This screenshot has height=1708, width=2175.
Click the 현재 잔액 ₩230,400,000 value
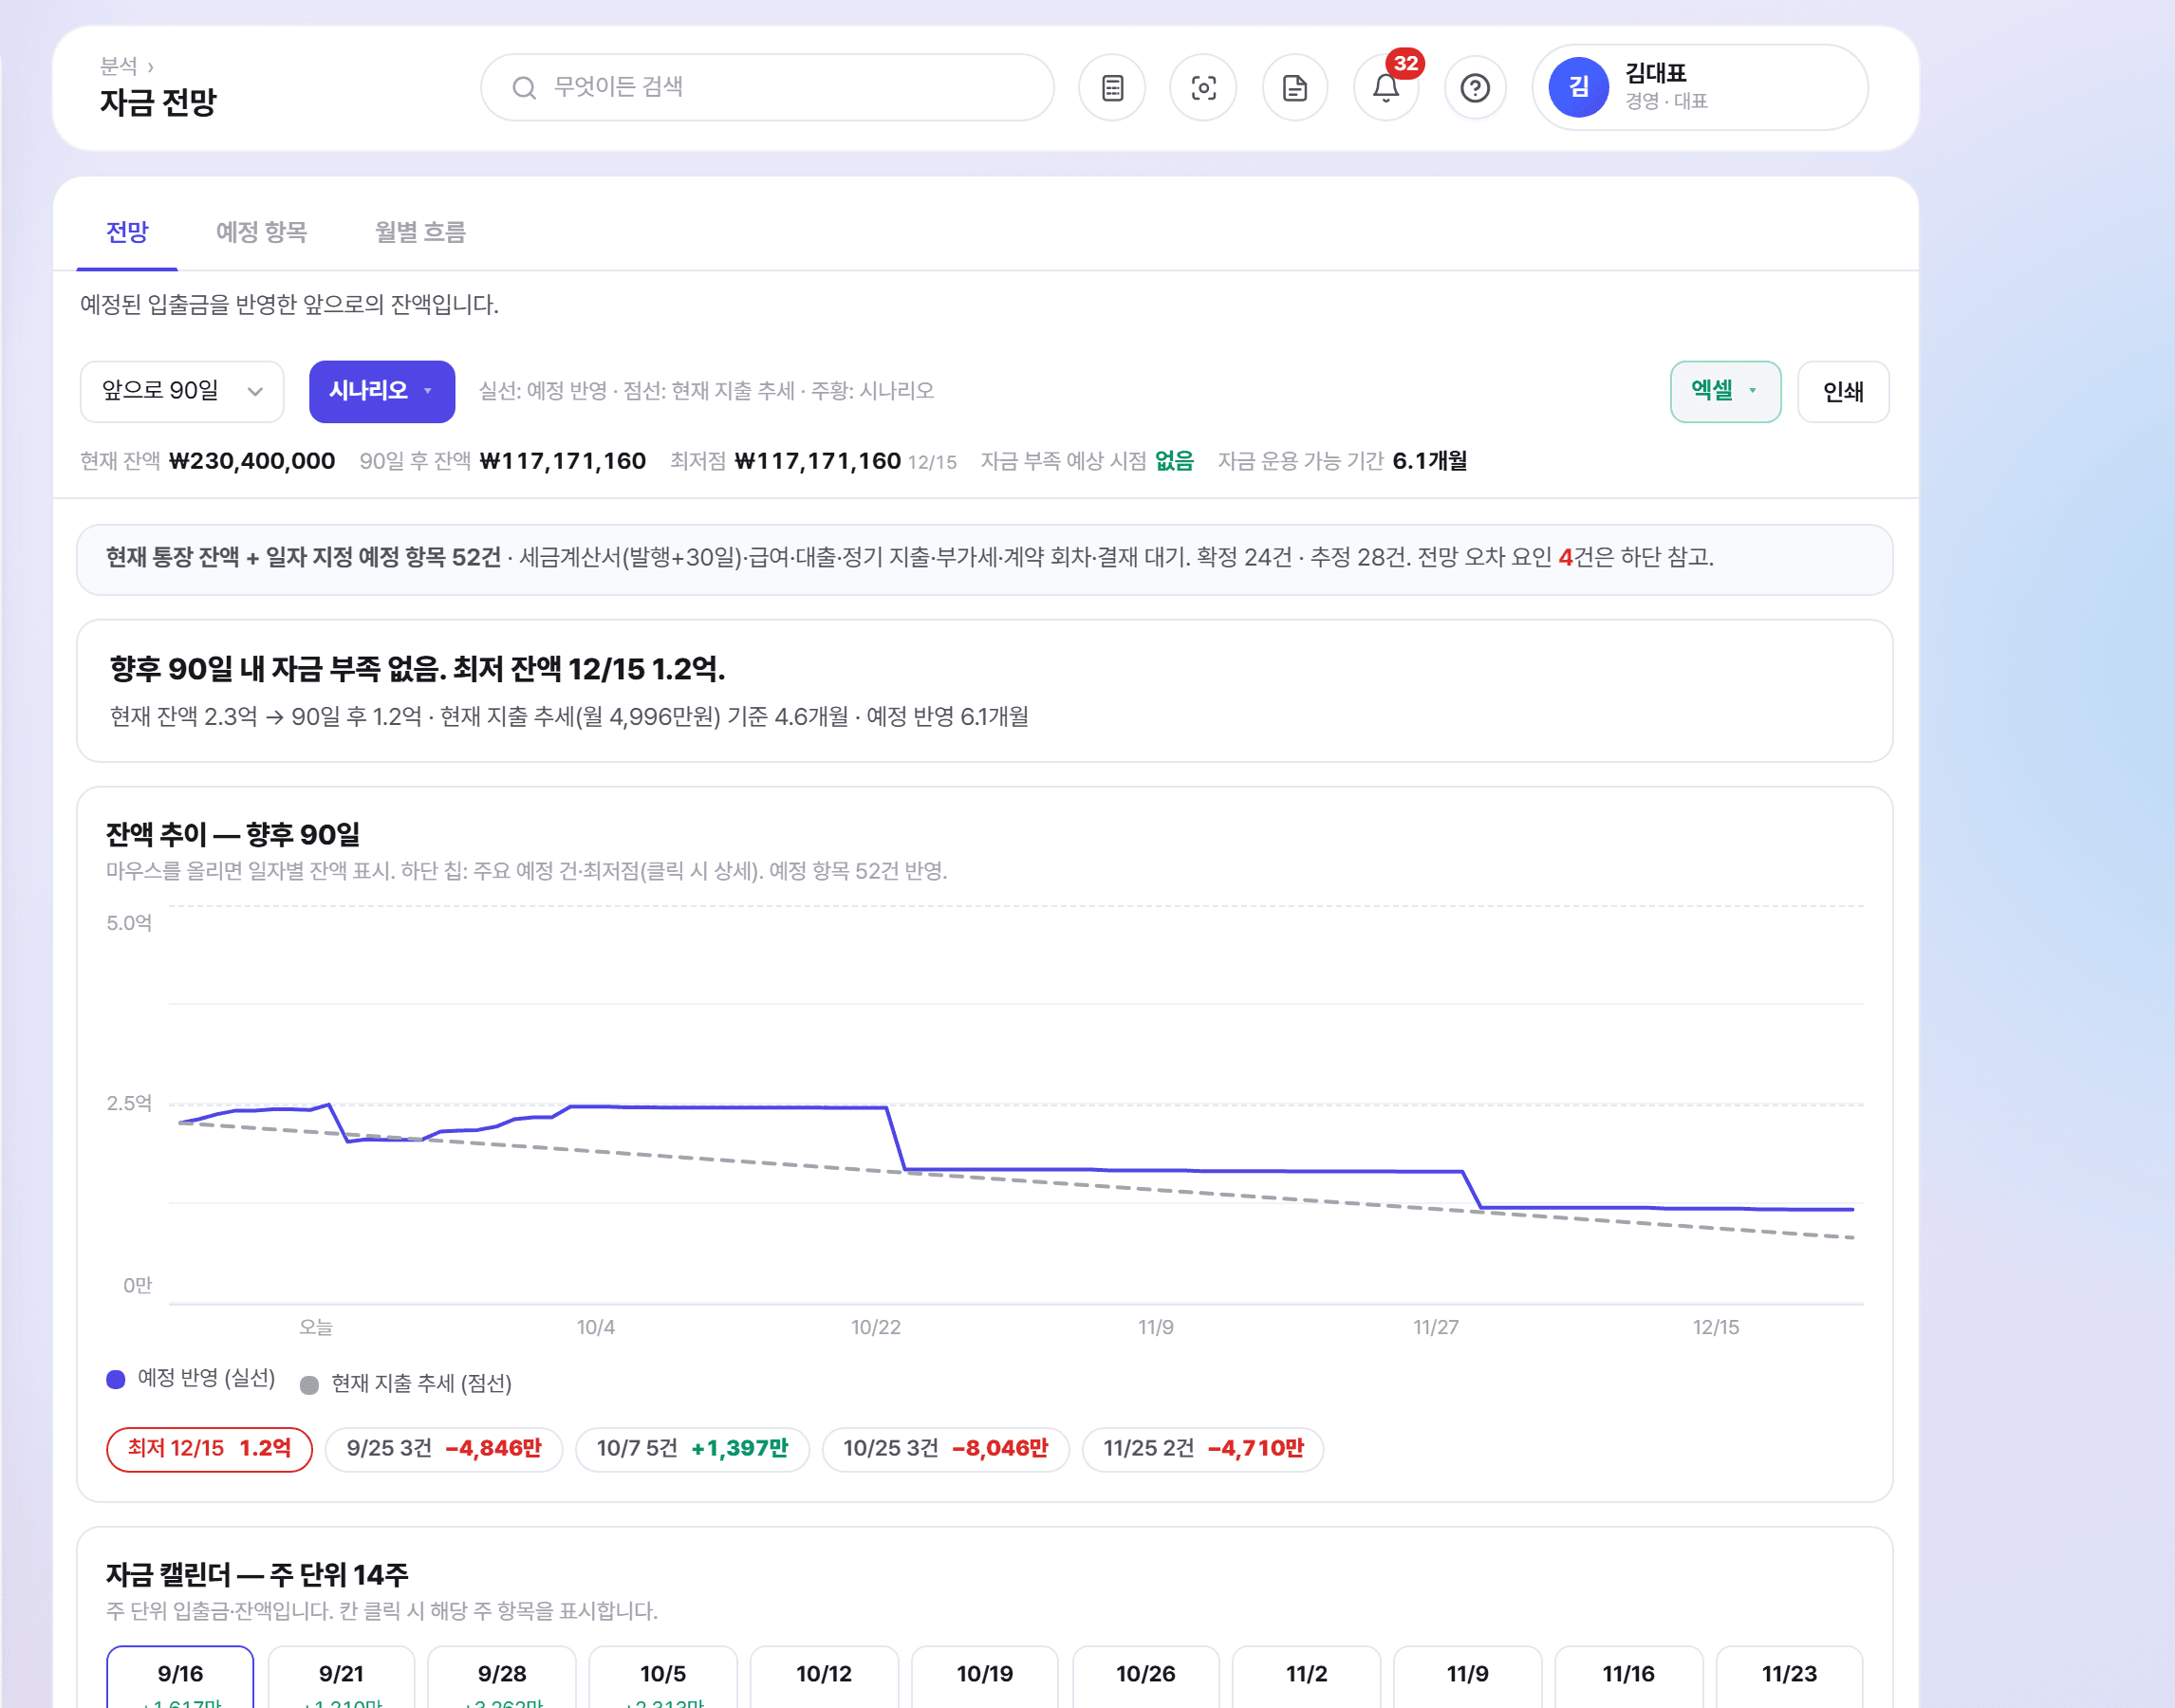click(x=252, y=461)
